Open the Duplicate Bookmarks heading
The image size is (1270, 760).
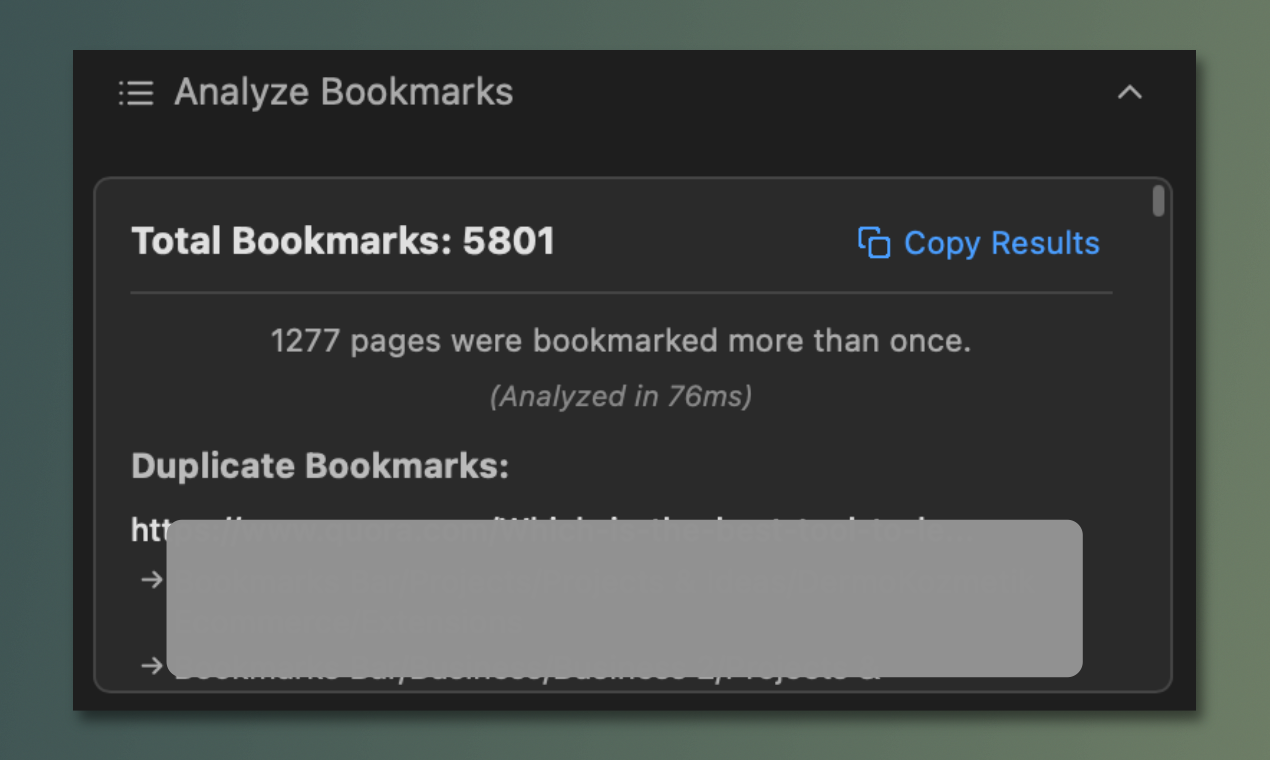click(320, 465)
